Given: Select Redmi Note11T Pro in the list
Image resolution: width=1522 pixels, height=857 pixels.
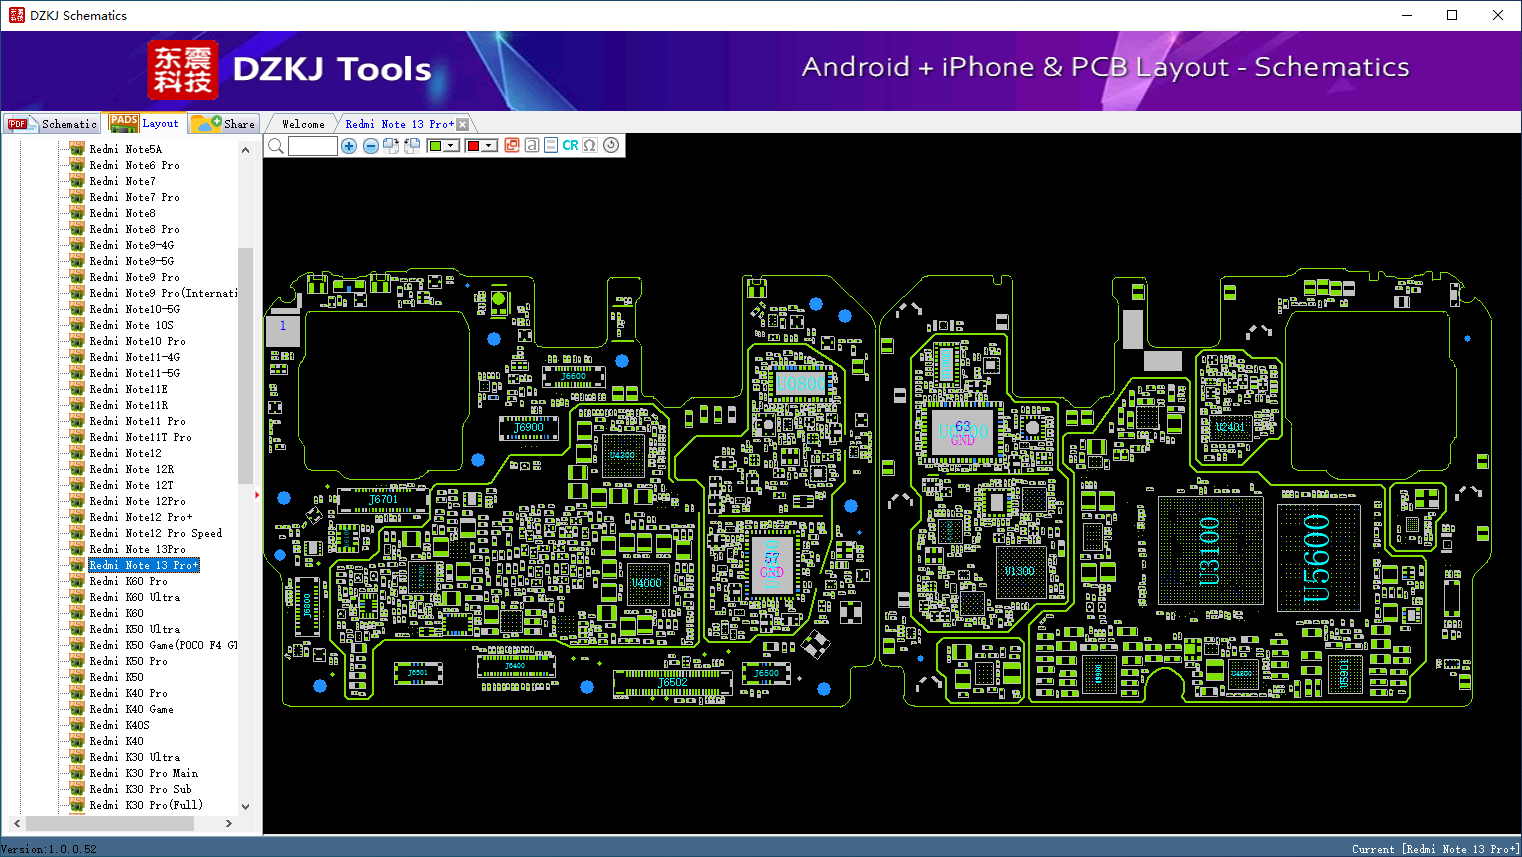Looking at the screenshot, I should [140, 437].
